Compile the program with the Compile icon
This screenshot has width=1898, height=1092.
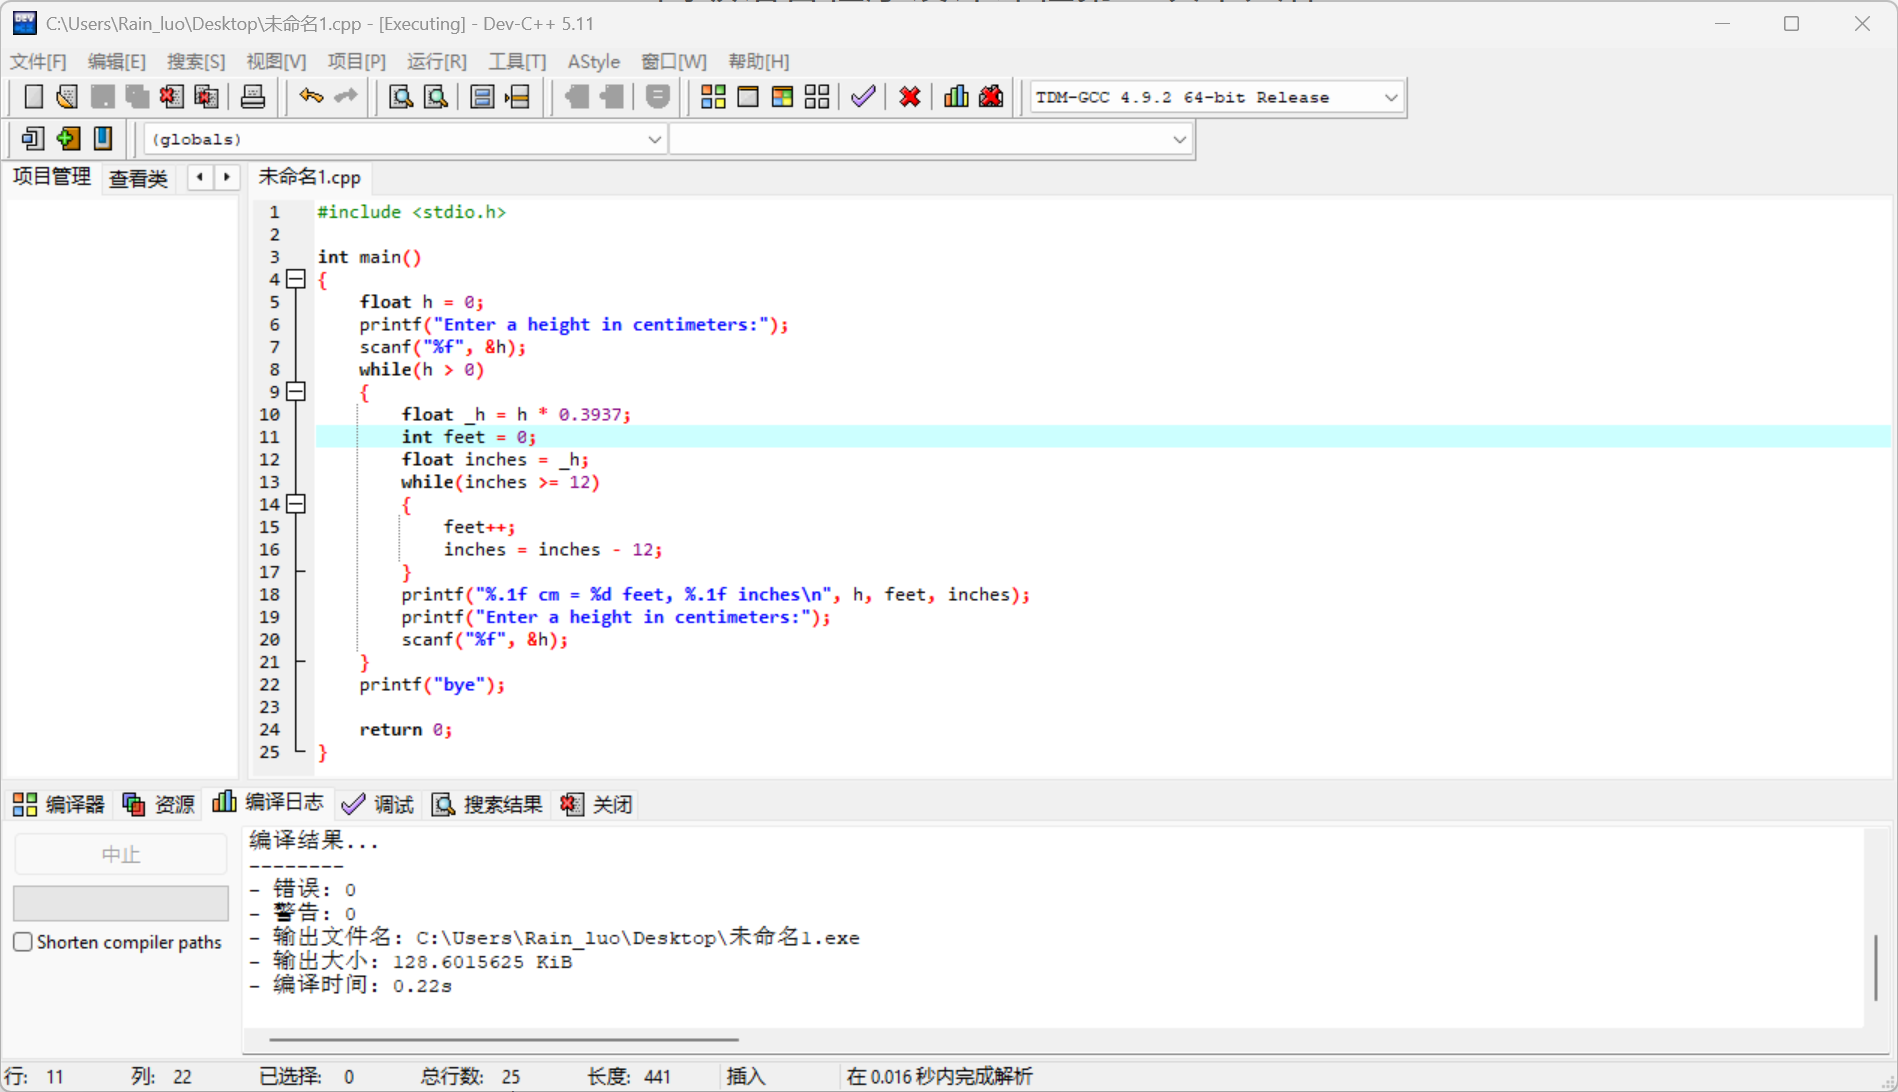713,97
